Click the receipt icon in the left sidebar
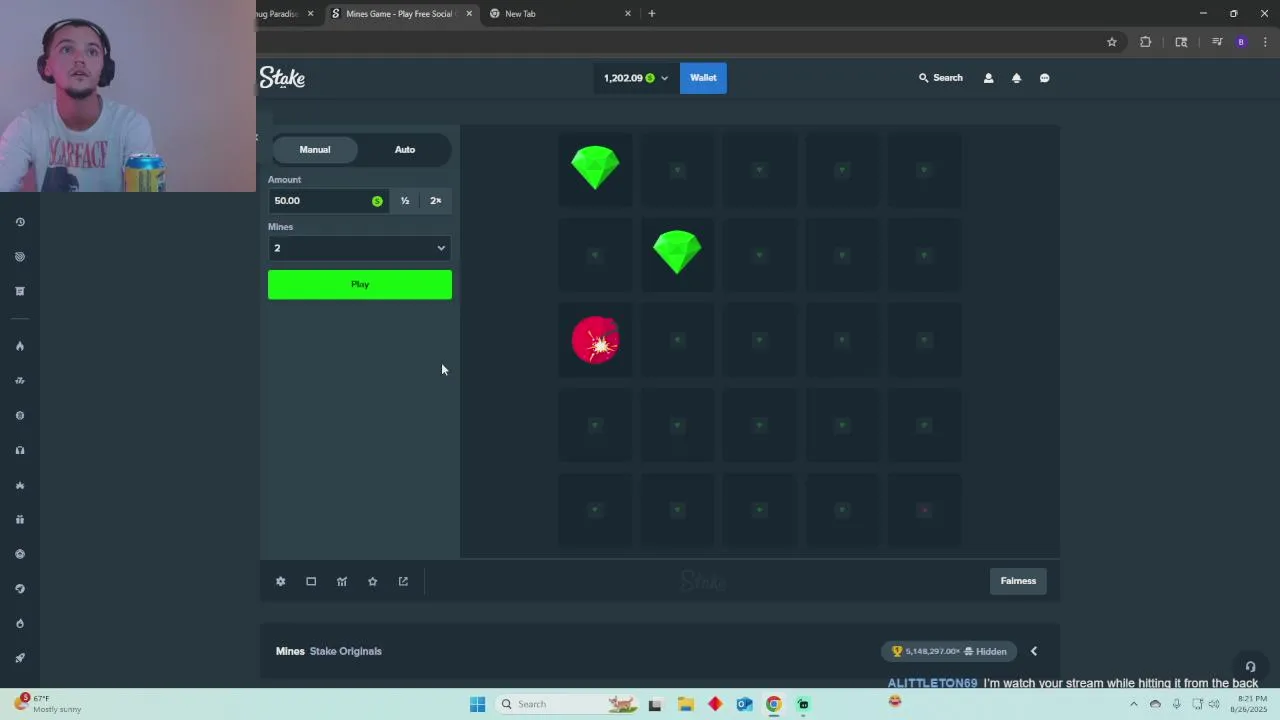 [x=20, y=291]
